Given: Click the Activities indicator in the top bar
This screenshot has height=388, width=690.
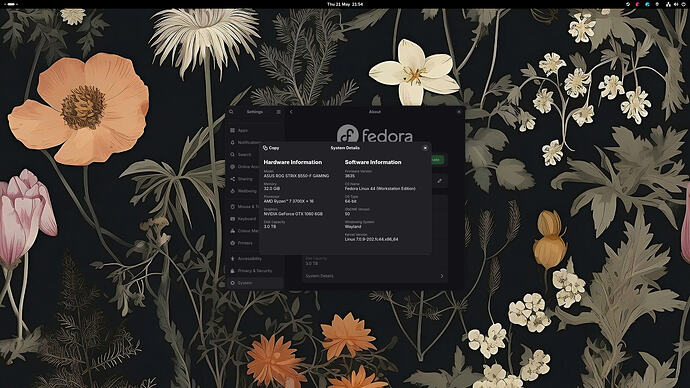Looking at the screenshot, I should [11, 4].
